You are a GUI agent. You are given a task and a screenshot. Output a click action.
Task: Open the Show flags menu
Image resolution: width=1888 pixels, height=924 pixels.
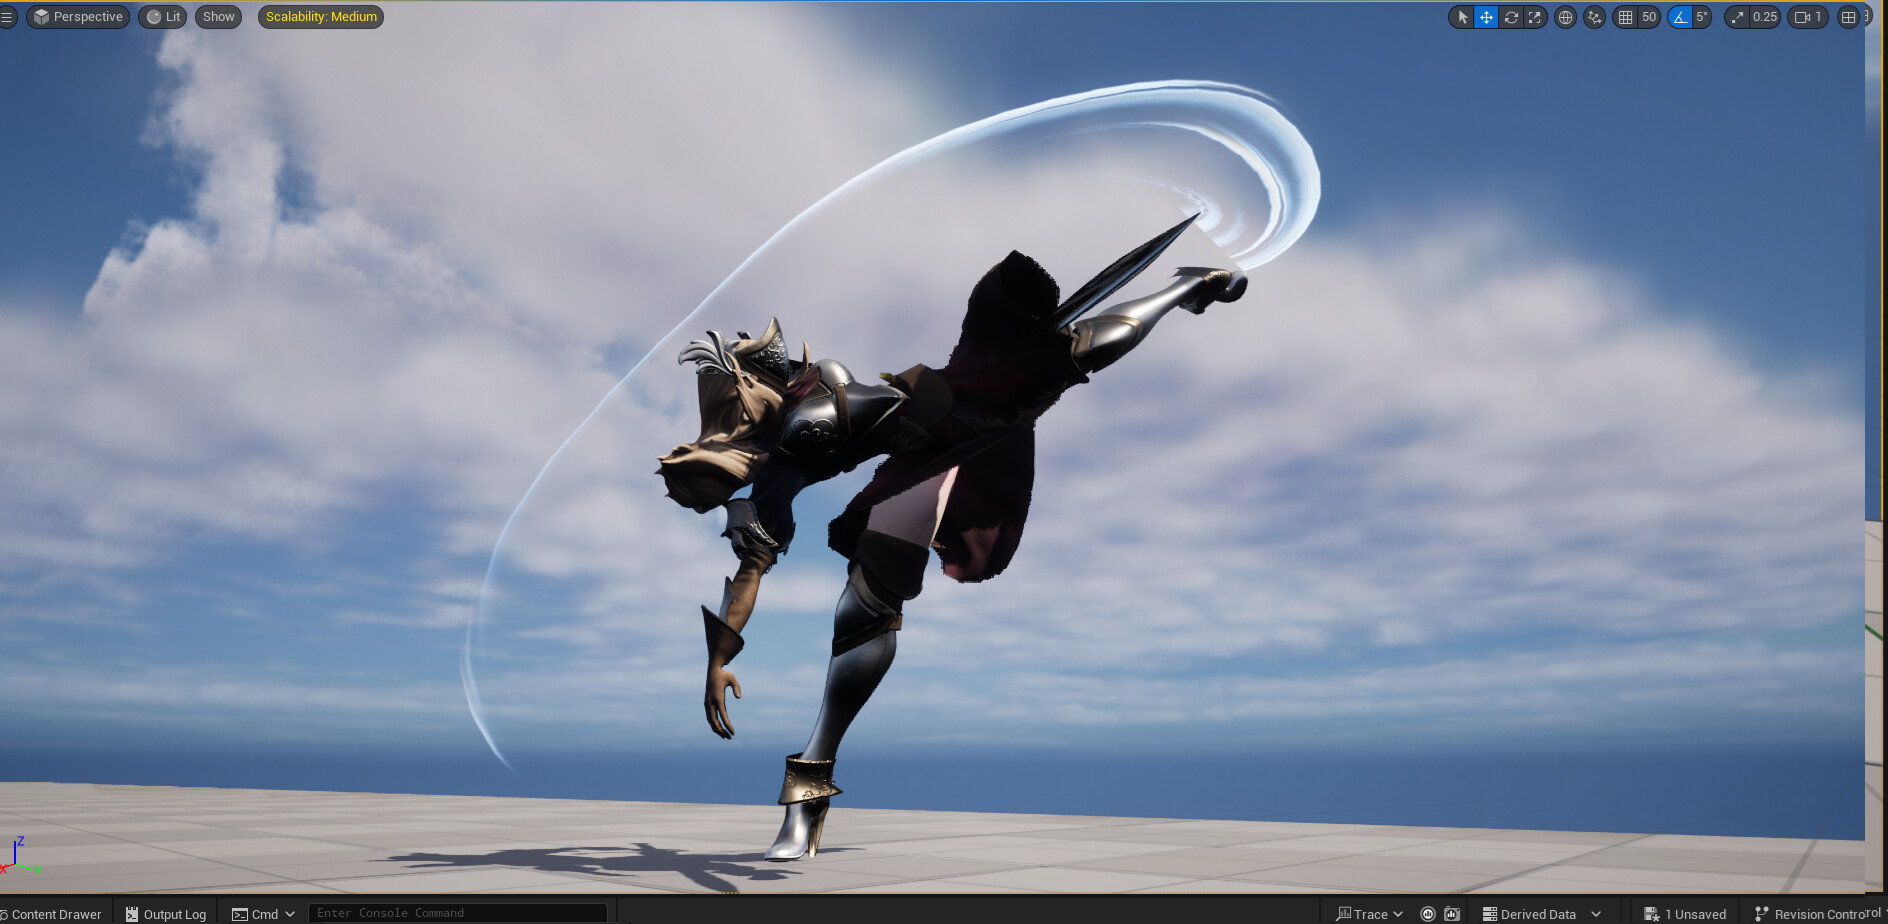pyautogui.click(x=218, y=16)
